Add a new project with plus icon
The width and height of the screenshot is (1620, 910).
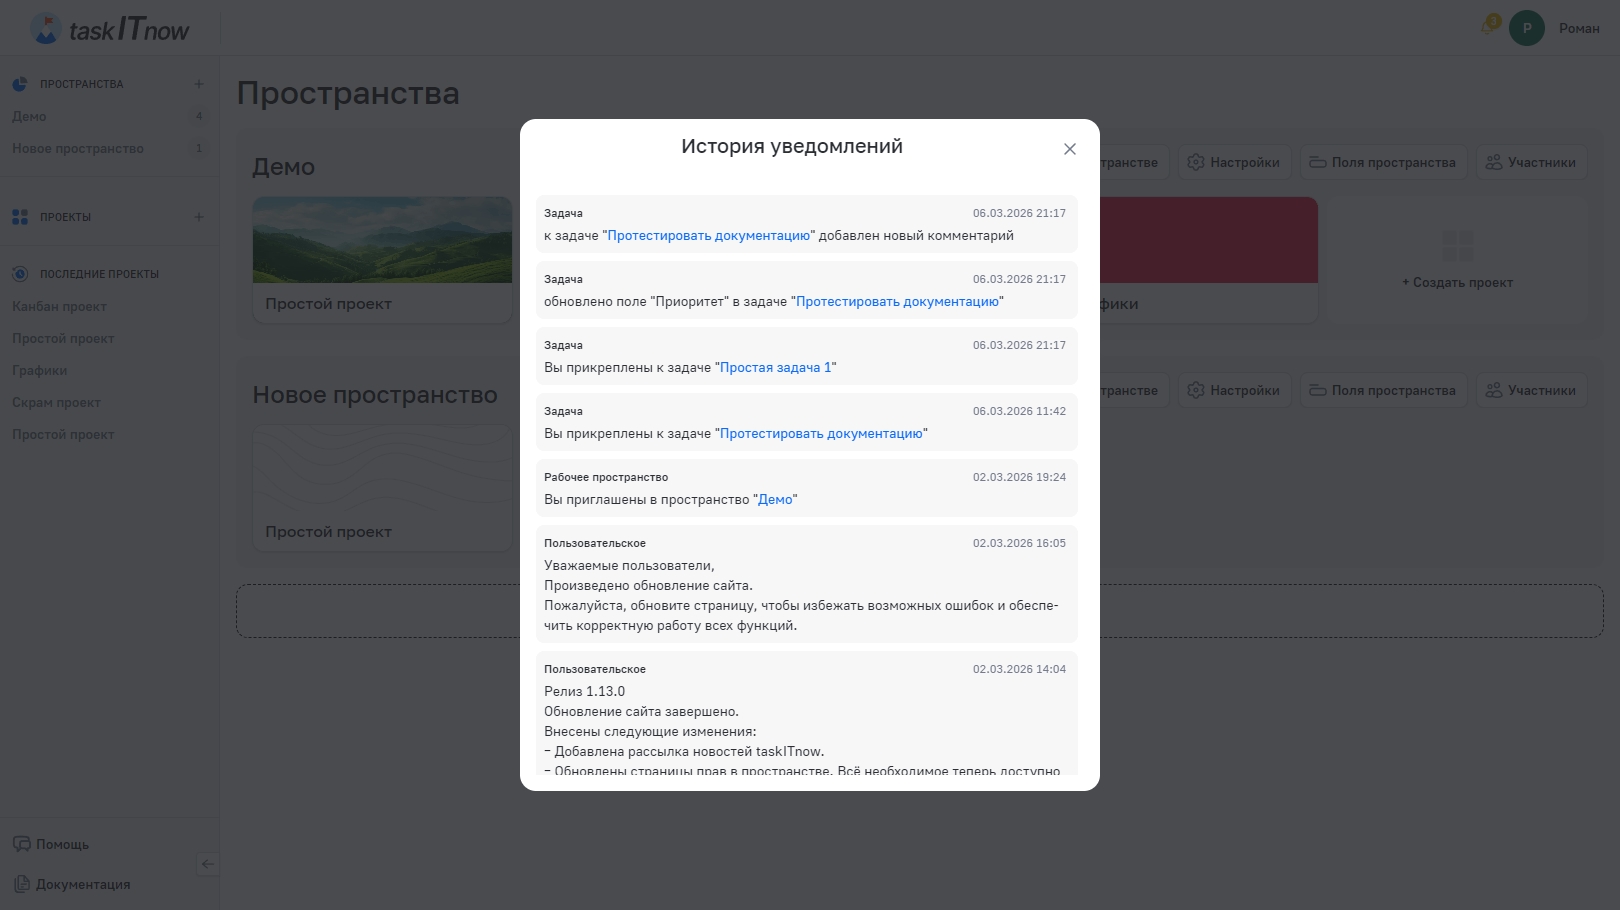tap(199, 217)
